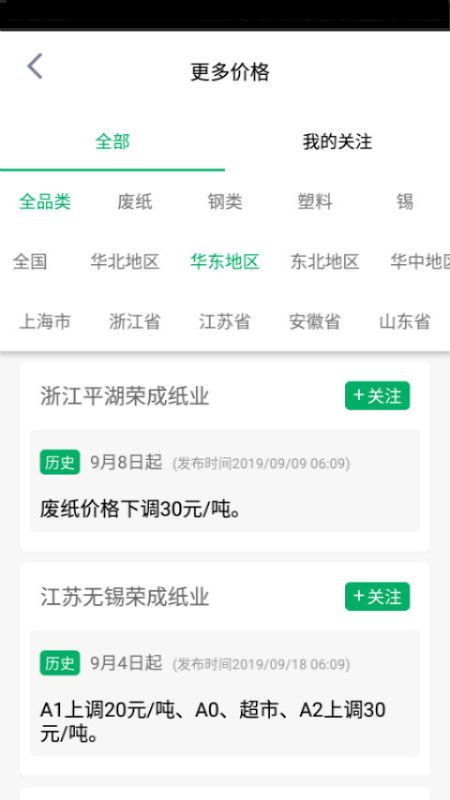Open 历史 tag in 江苏无锡荣成纸业 card
The width and height of the screenshot is (450, 800).
click(x=60, y=663)
